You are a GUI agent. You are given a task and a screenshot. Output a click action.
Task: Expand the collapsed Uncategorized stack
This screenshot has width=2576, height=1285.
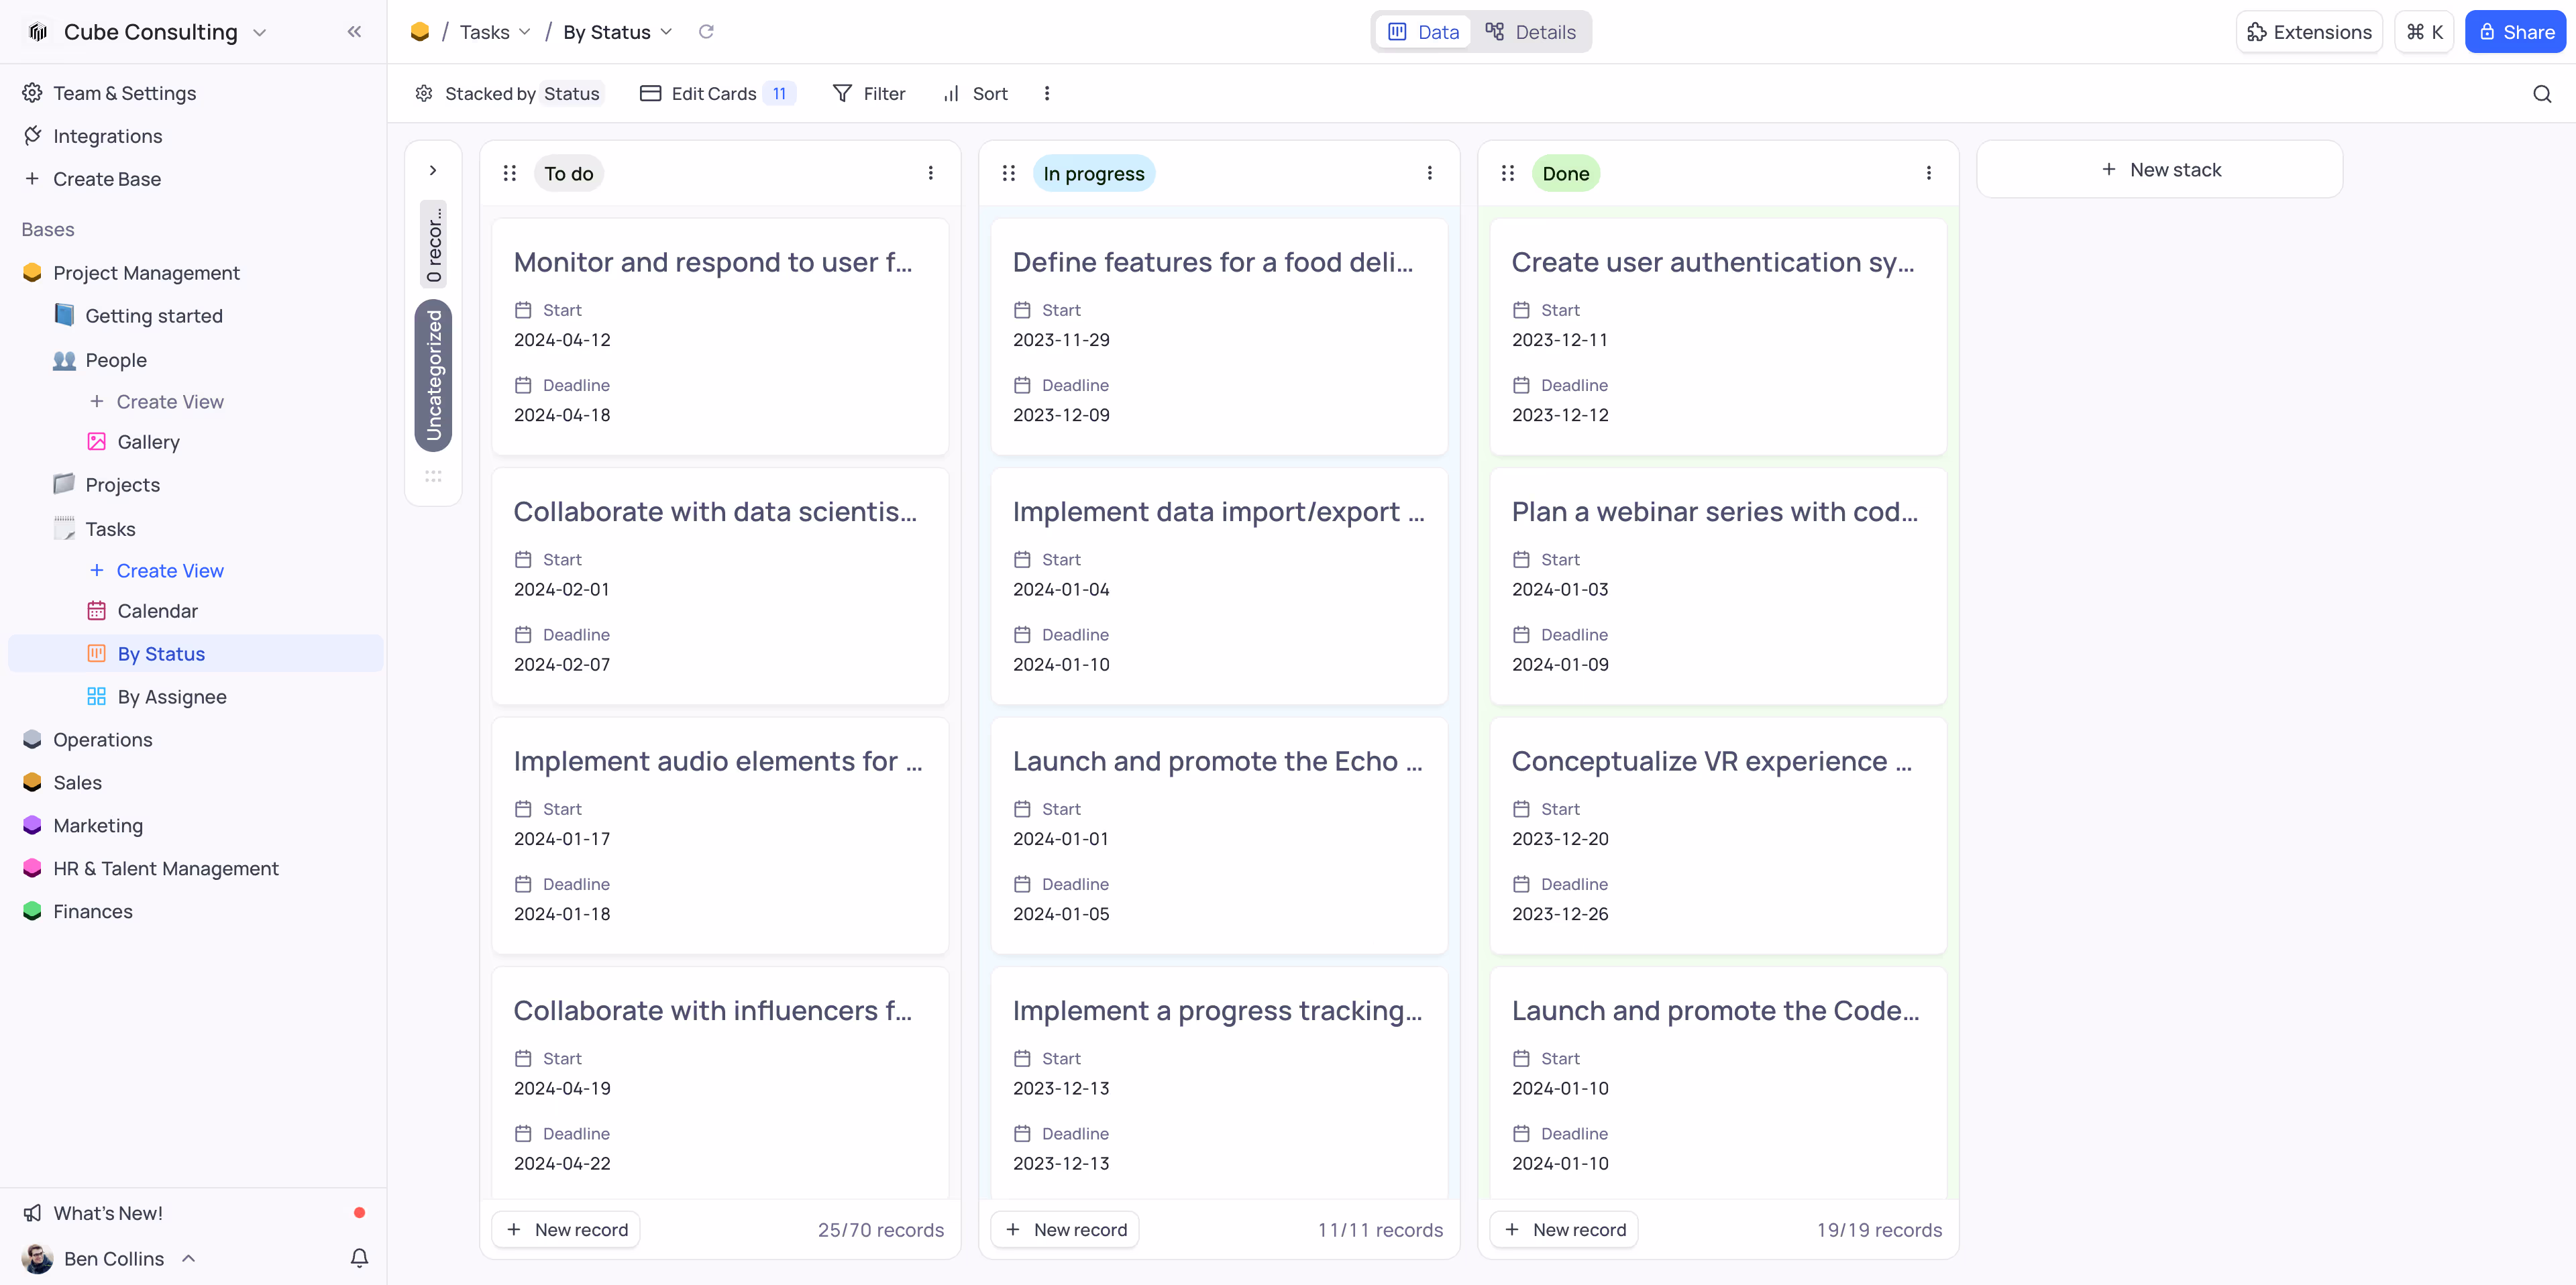pos(433,171)
